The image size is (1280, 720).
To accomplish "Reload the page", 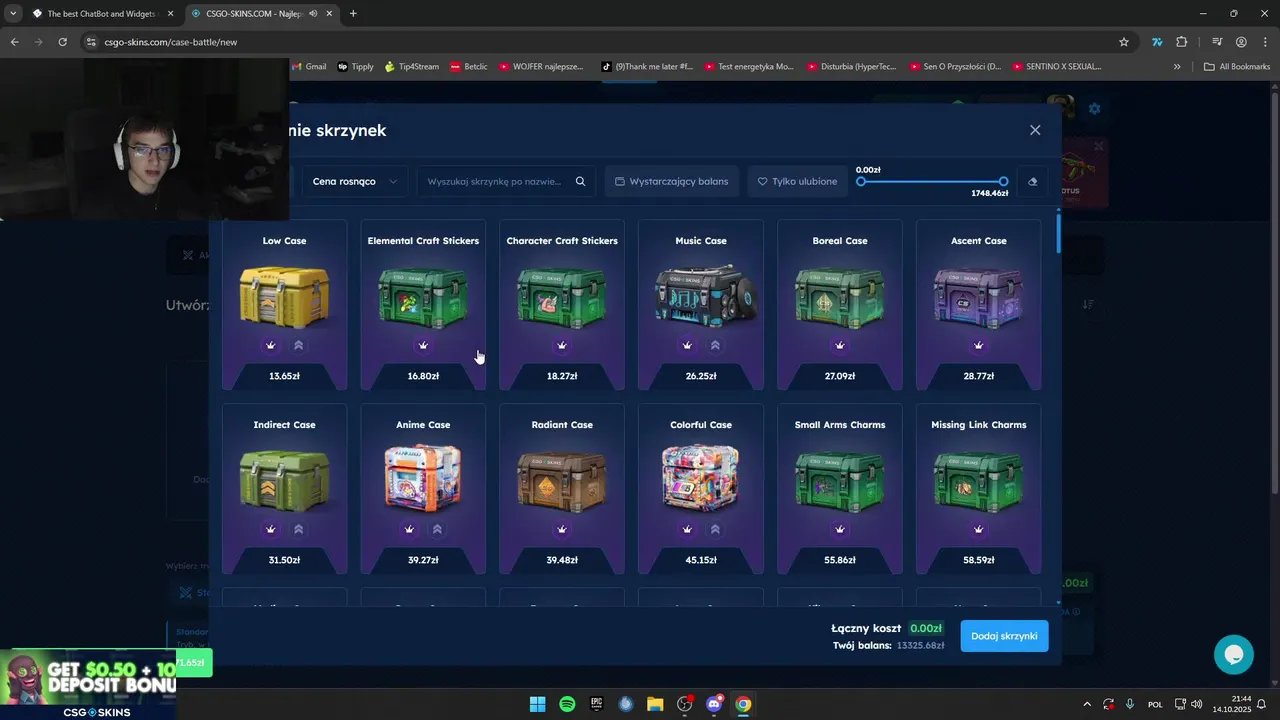I will (x=62, y=42).
